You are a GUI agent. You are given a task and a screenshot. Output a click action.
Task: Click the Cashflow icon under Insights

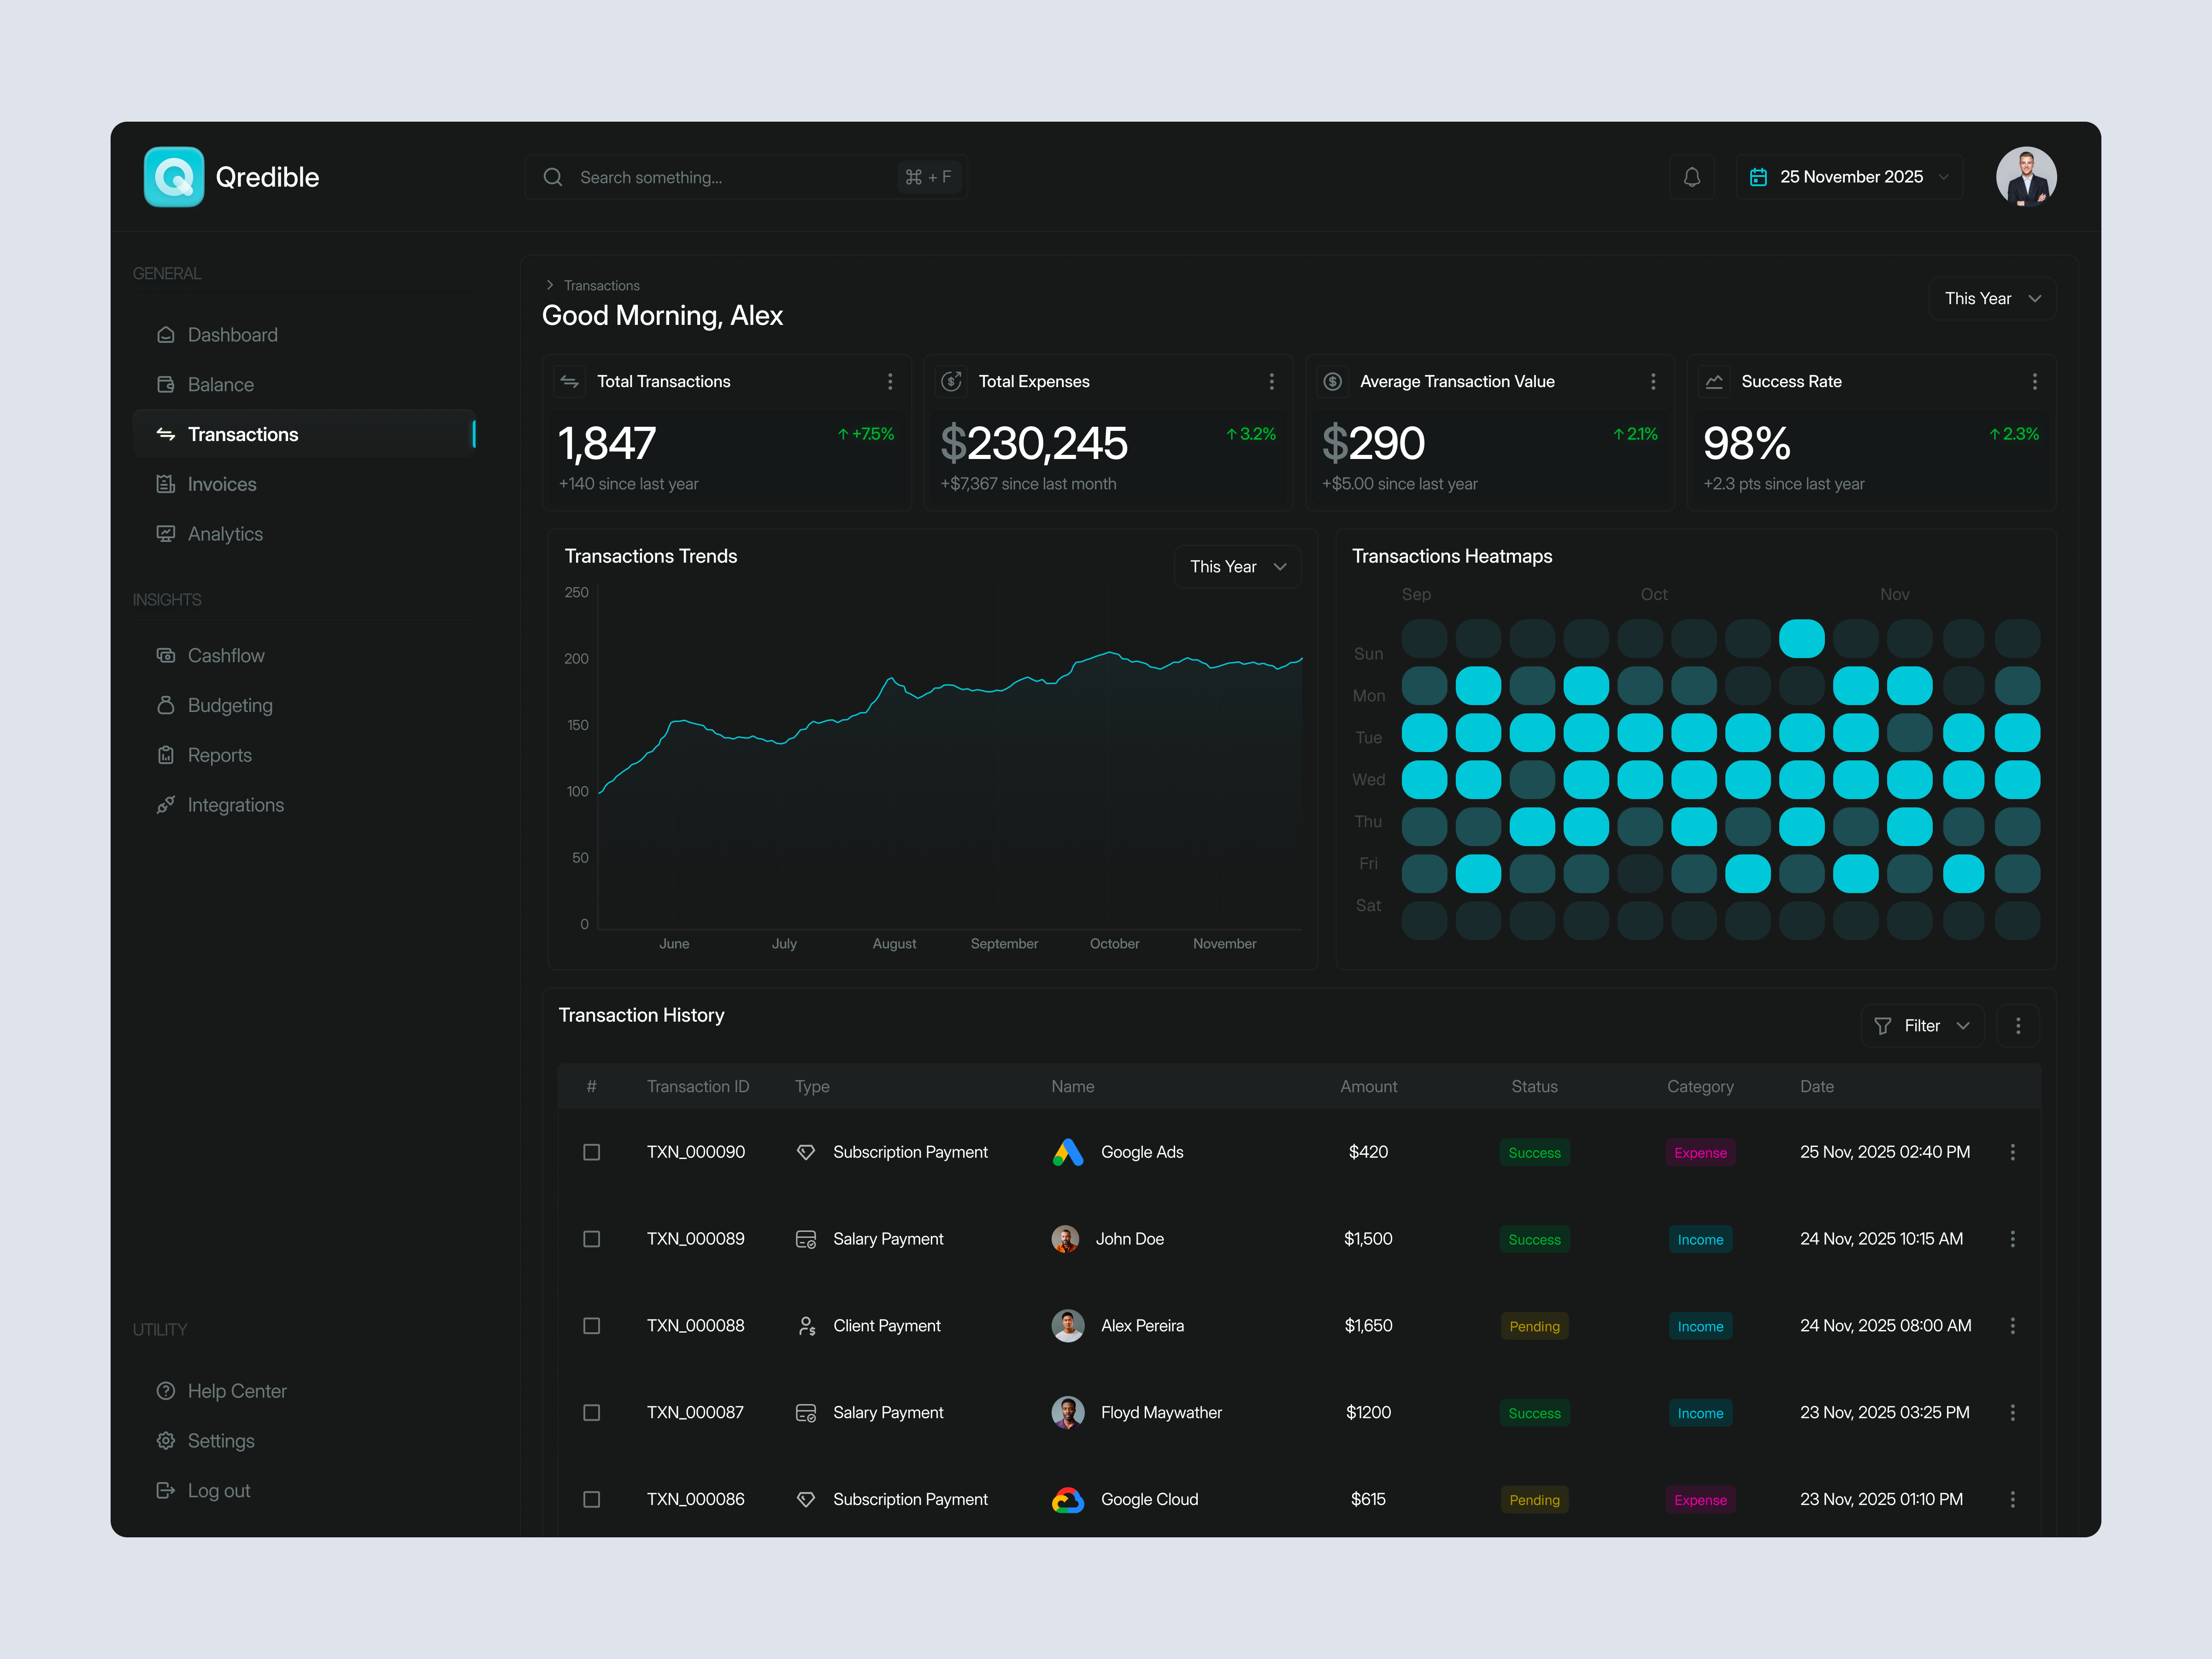(166, 655)
